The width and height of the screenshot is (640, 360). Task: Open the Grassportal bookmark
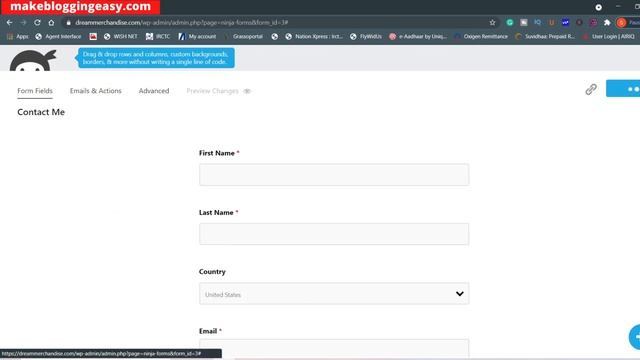click(x=244, y=36)
